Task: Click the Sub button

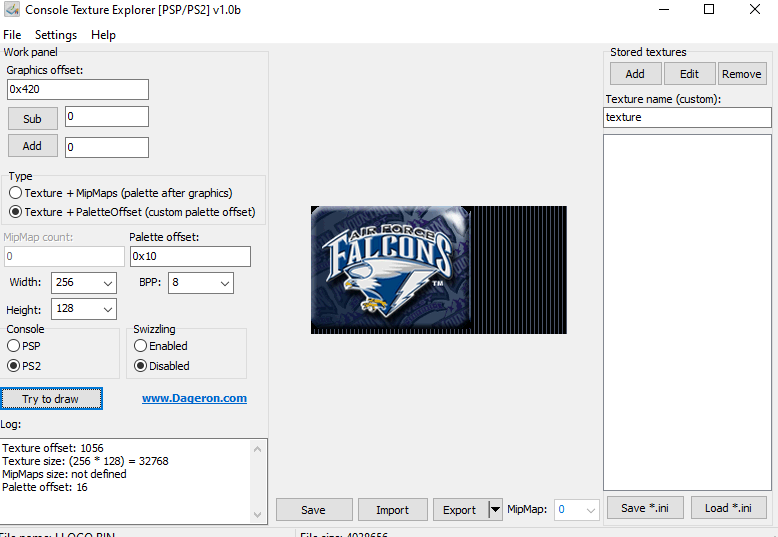Action: 33,119
